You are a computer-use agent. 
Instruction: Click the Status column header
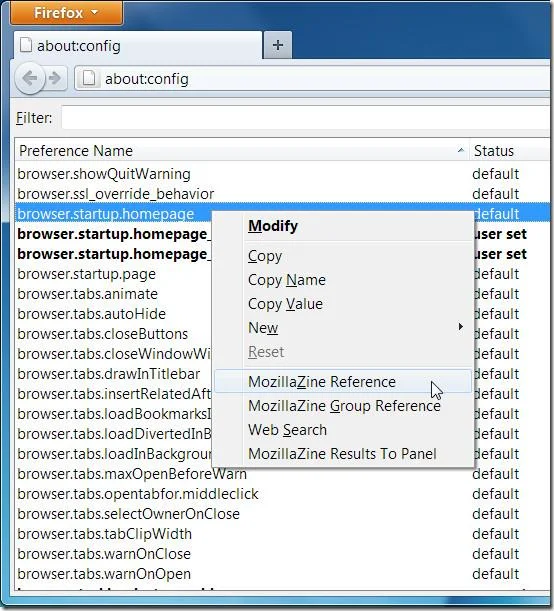click(x=510, y=150)
